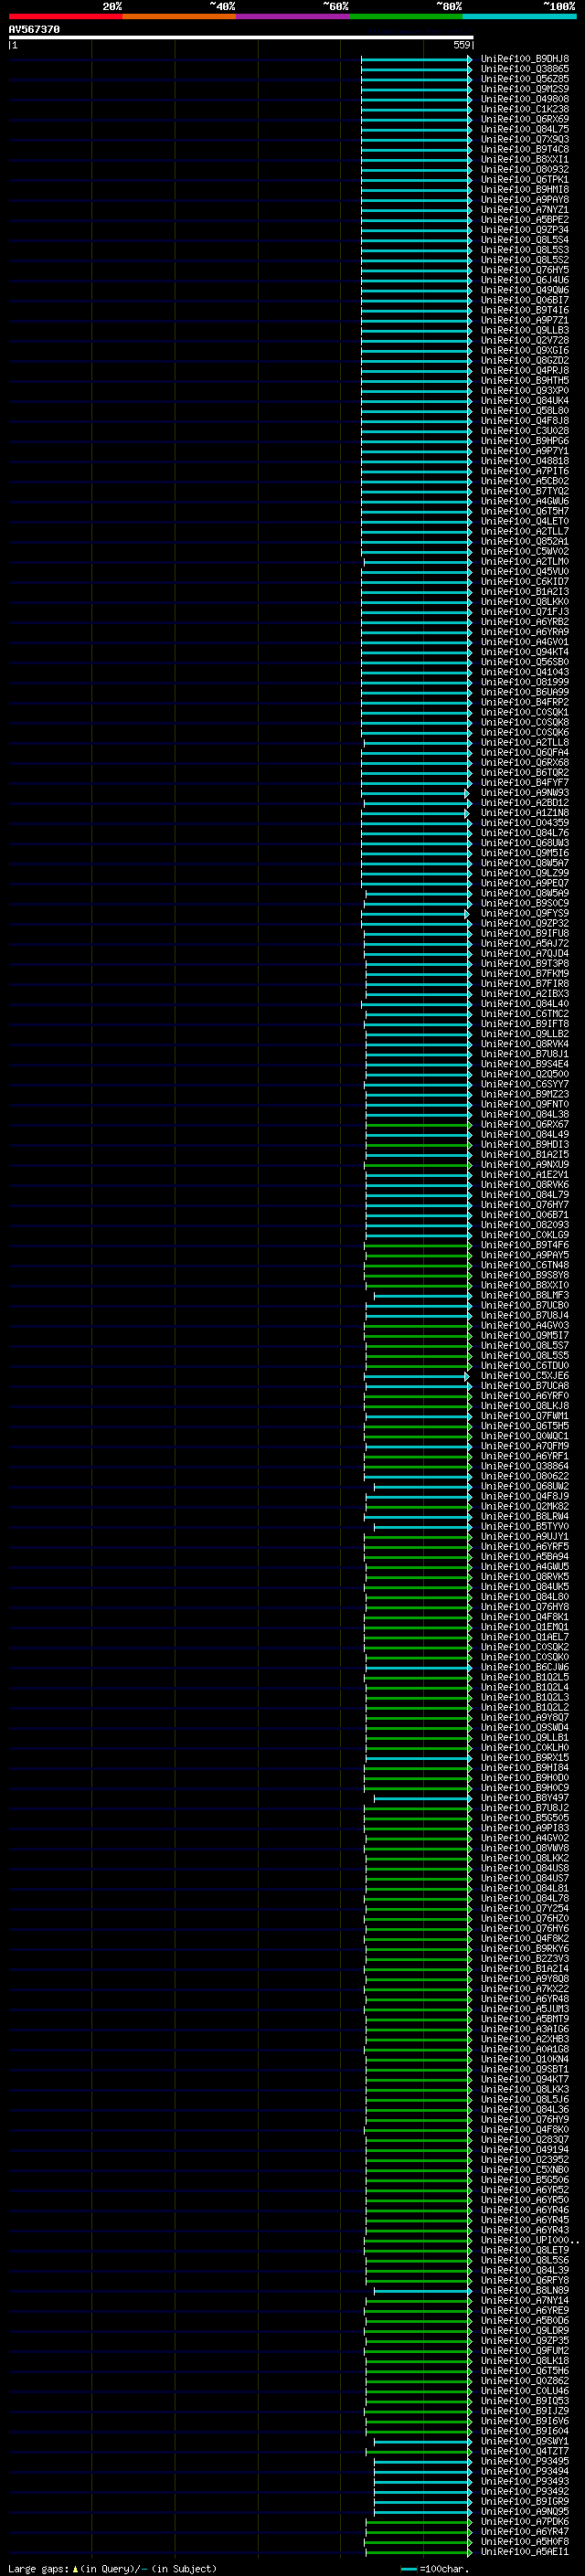The width and height of the screenshot is (585, 2576).
Task: Choose hit UniRef100_C0KLG9
Action: coord(525,1235)
